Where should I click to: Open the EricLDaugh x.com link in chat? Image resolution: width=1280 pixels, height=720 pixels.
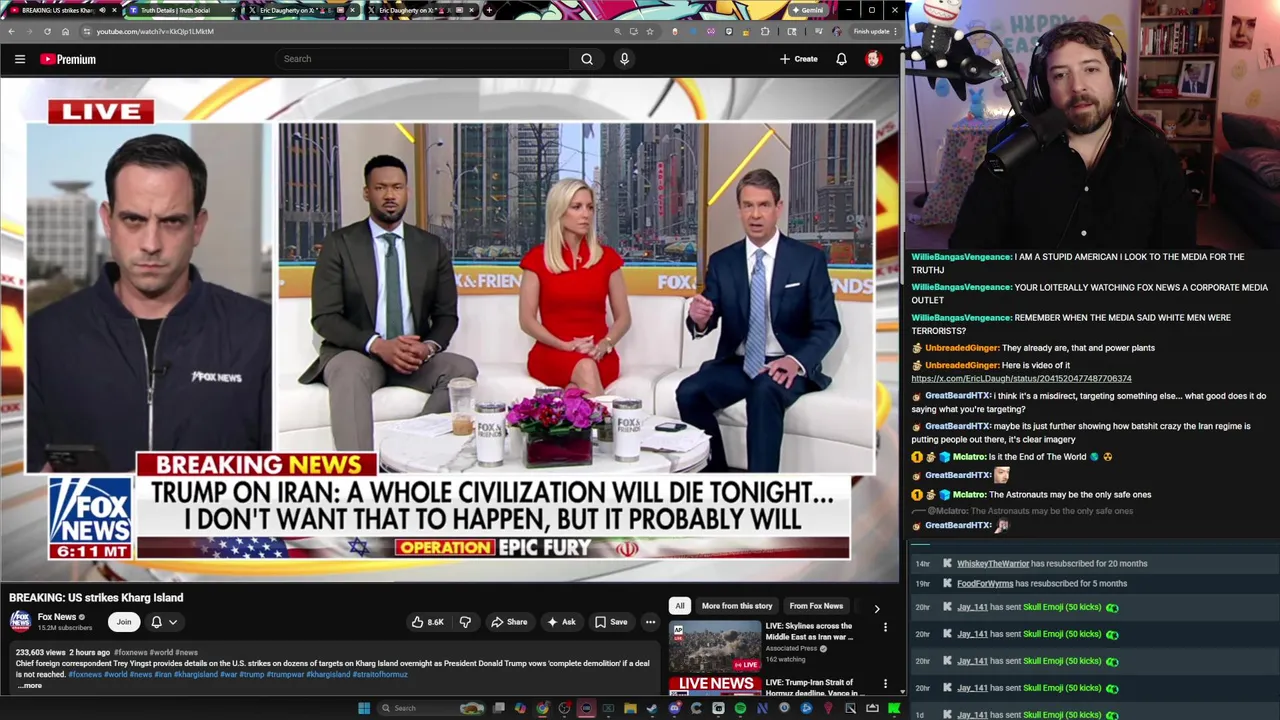coord(1021,379)
